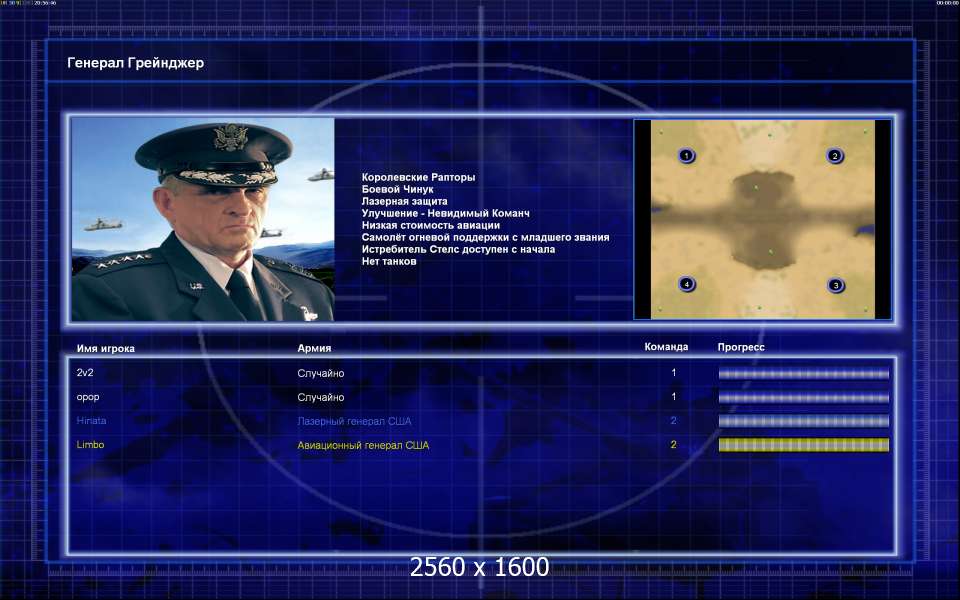Click team number 2 in the Лазерный генерал row
The width and height of the screenshot is (960, 600).
[673, 421]
